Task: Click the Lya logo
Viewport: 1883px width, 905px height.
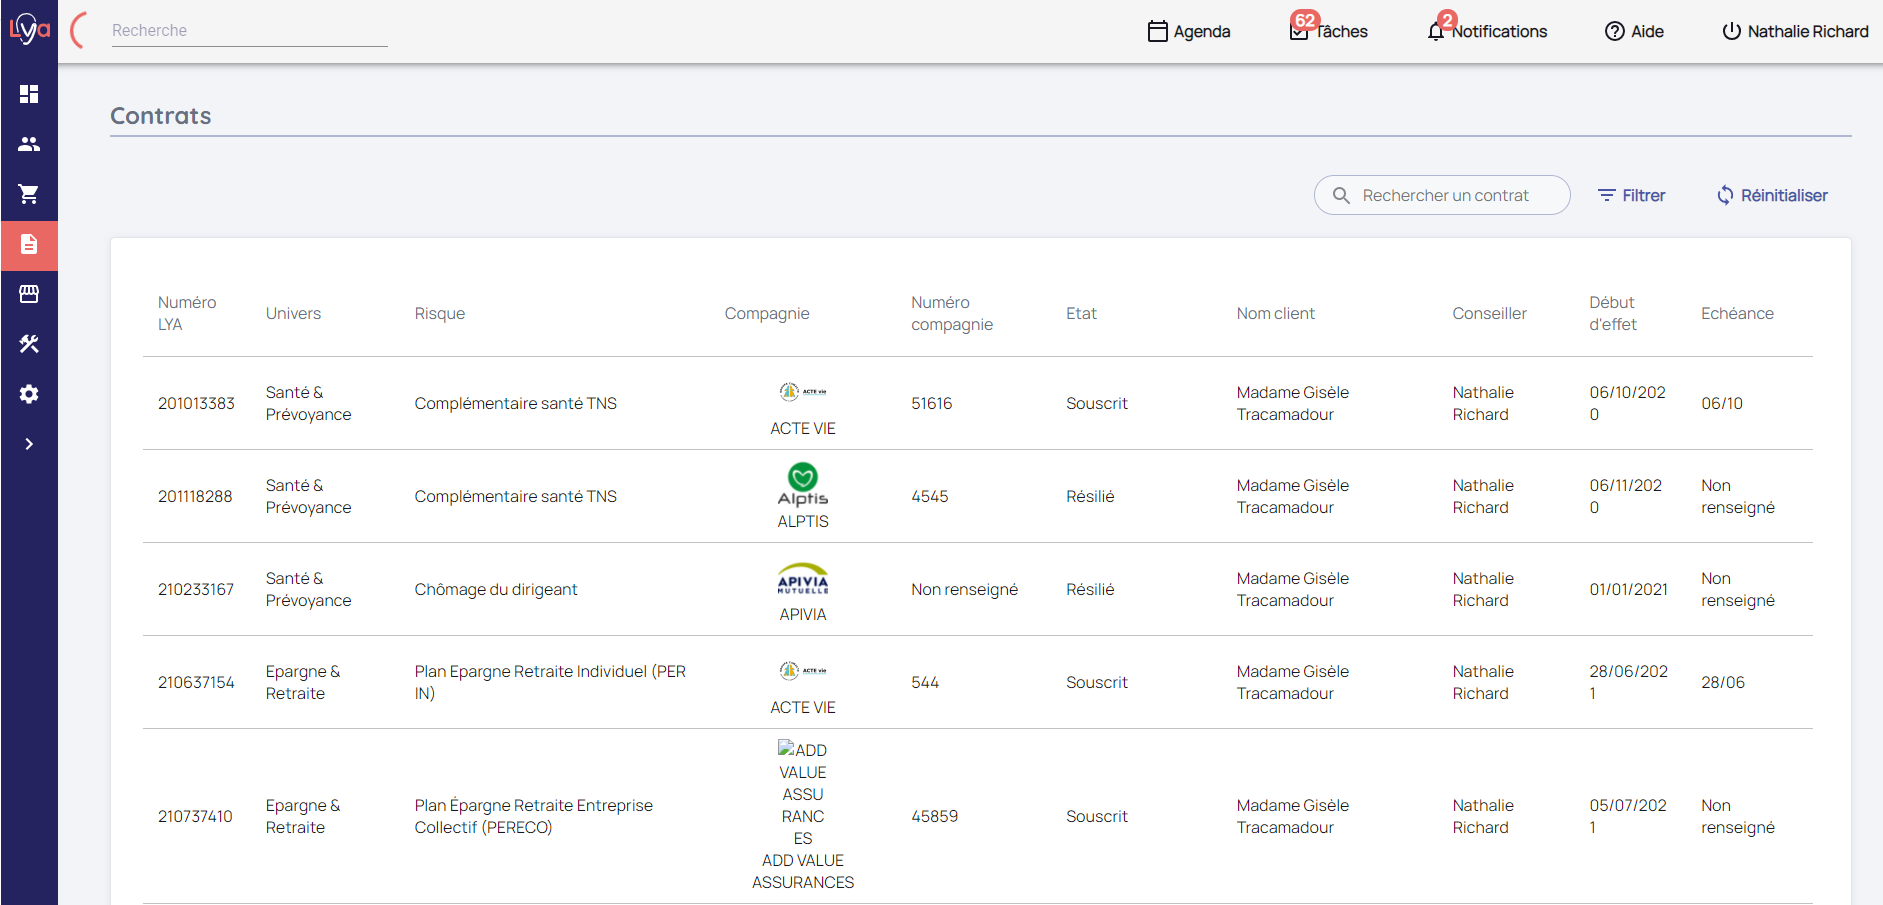Action: (29, 29)
